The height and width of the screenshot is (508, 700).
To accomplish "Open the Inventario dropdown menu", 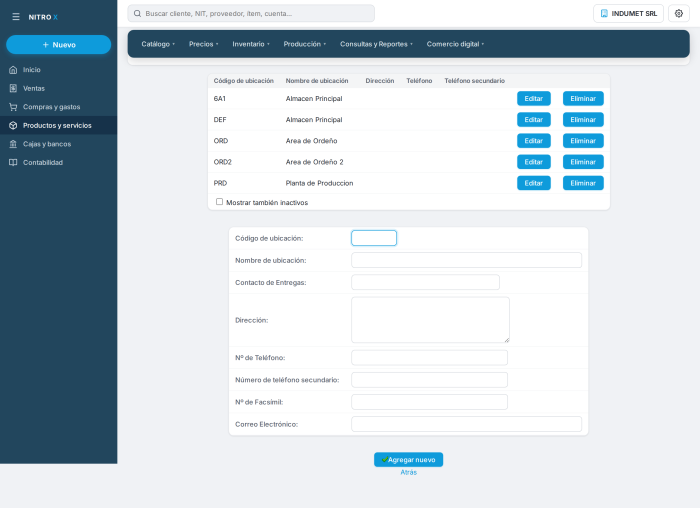I will pyautogui.click(x=251, y=44).
